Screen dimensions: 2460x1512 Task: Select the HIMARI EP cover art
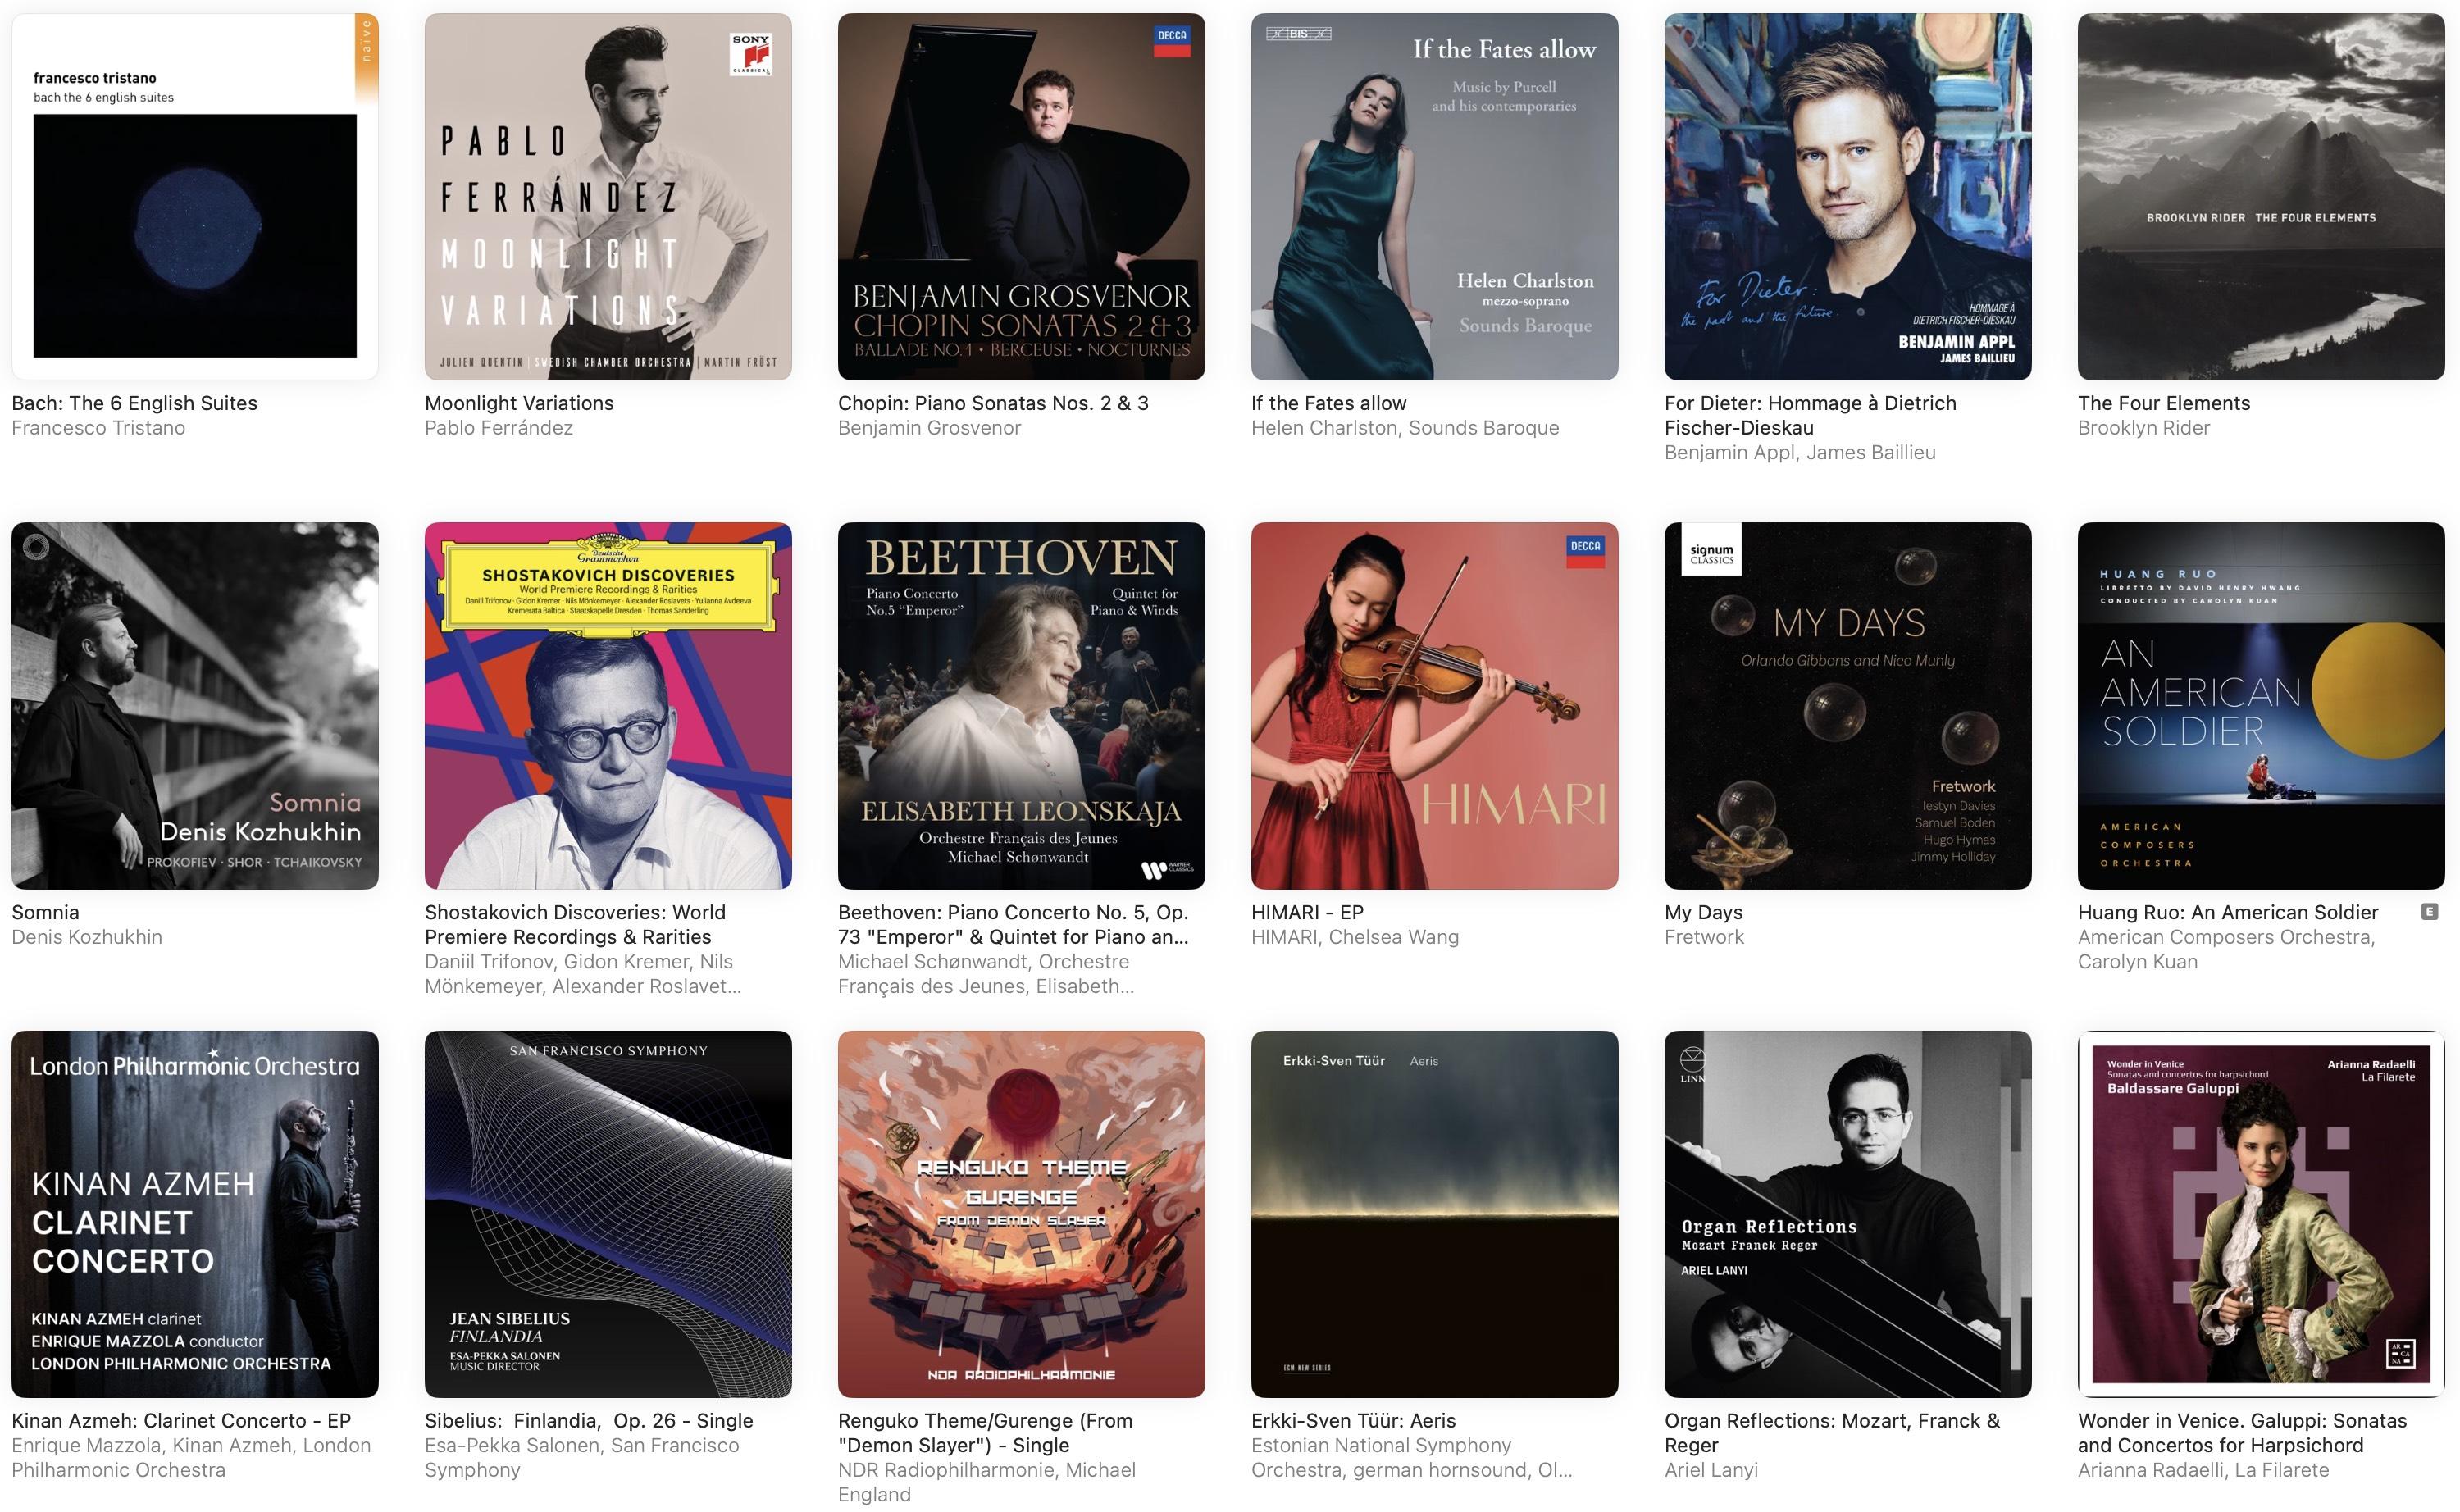click(1434, 705)
